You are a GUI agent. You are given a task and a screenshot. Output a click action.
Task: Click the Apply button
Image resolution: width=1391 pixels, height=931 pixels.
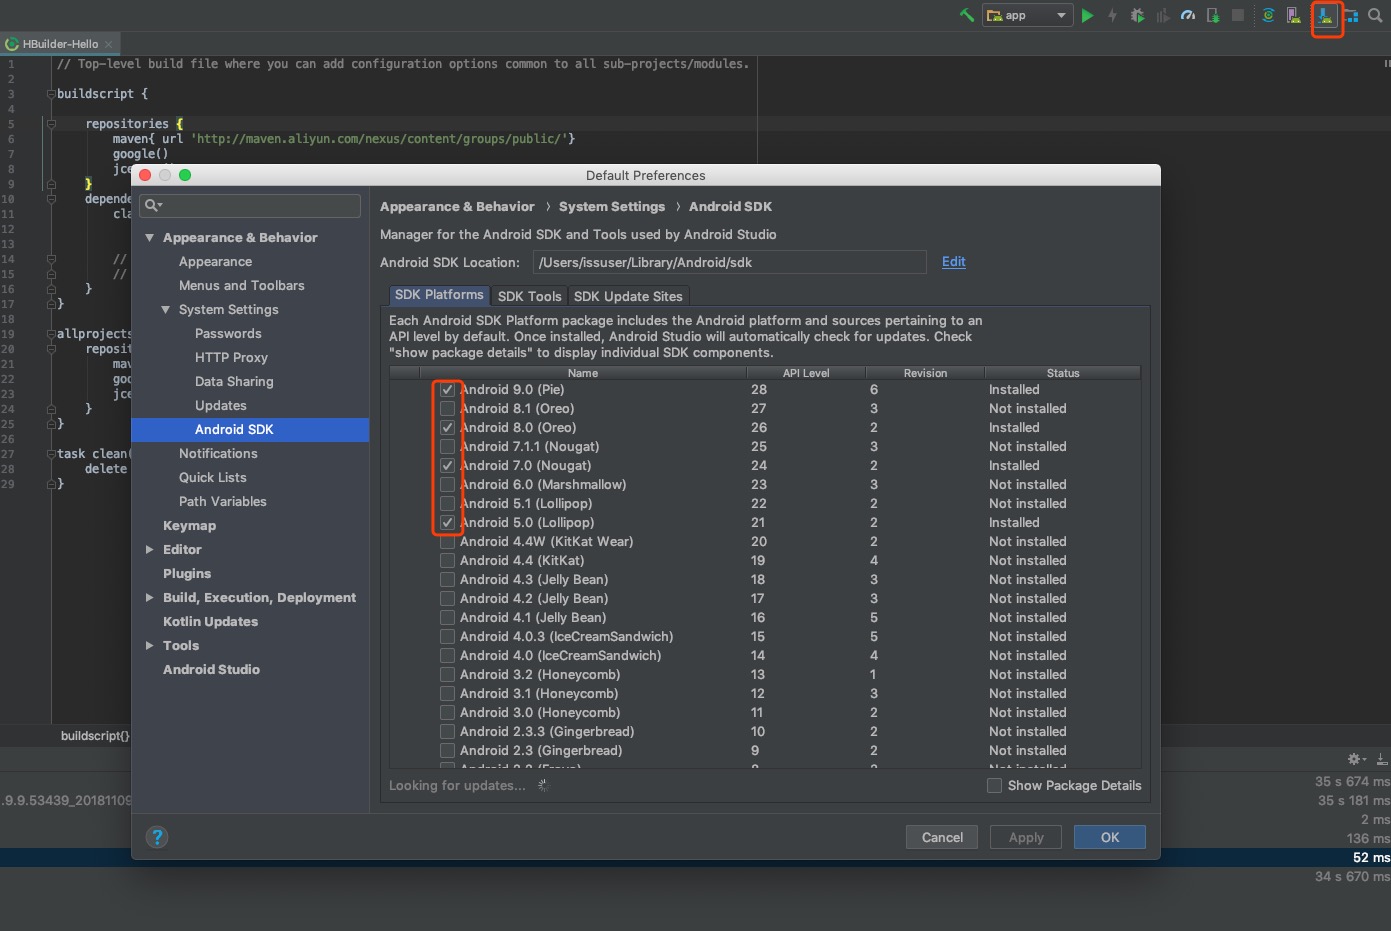click(x=1026, y=837)
